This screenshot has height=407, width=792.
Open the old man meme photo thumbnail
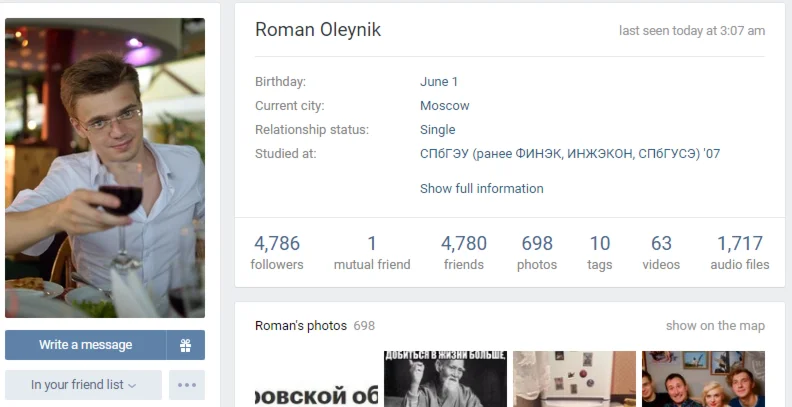(445, 379)
